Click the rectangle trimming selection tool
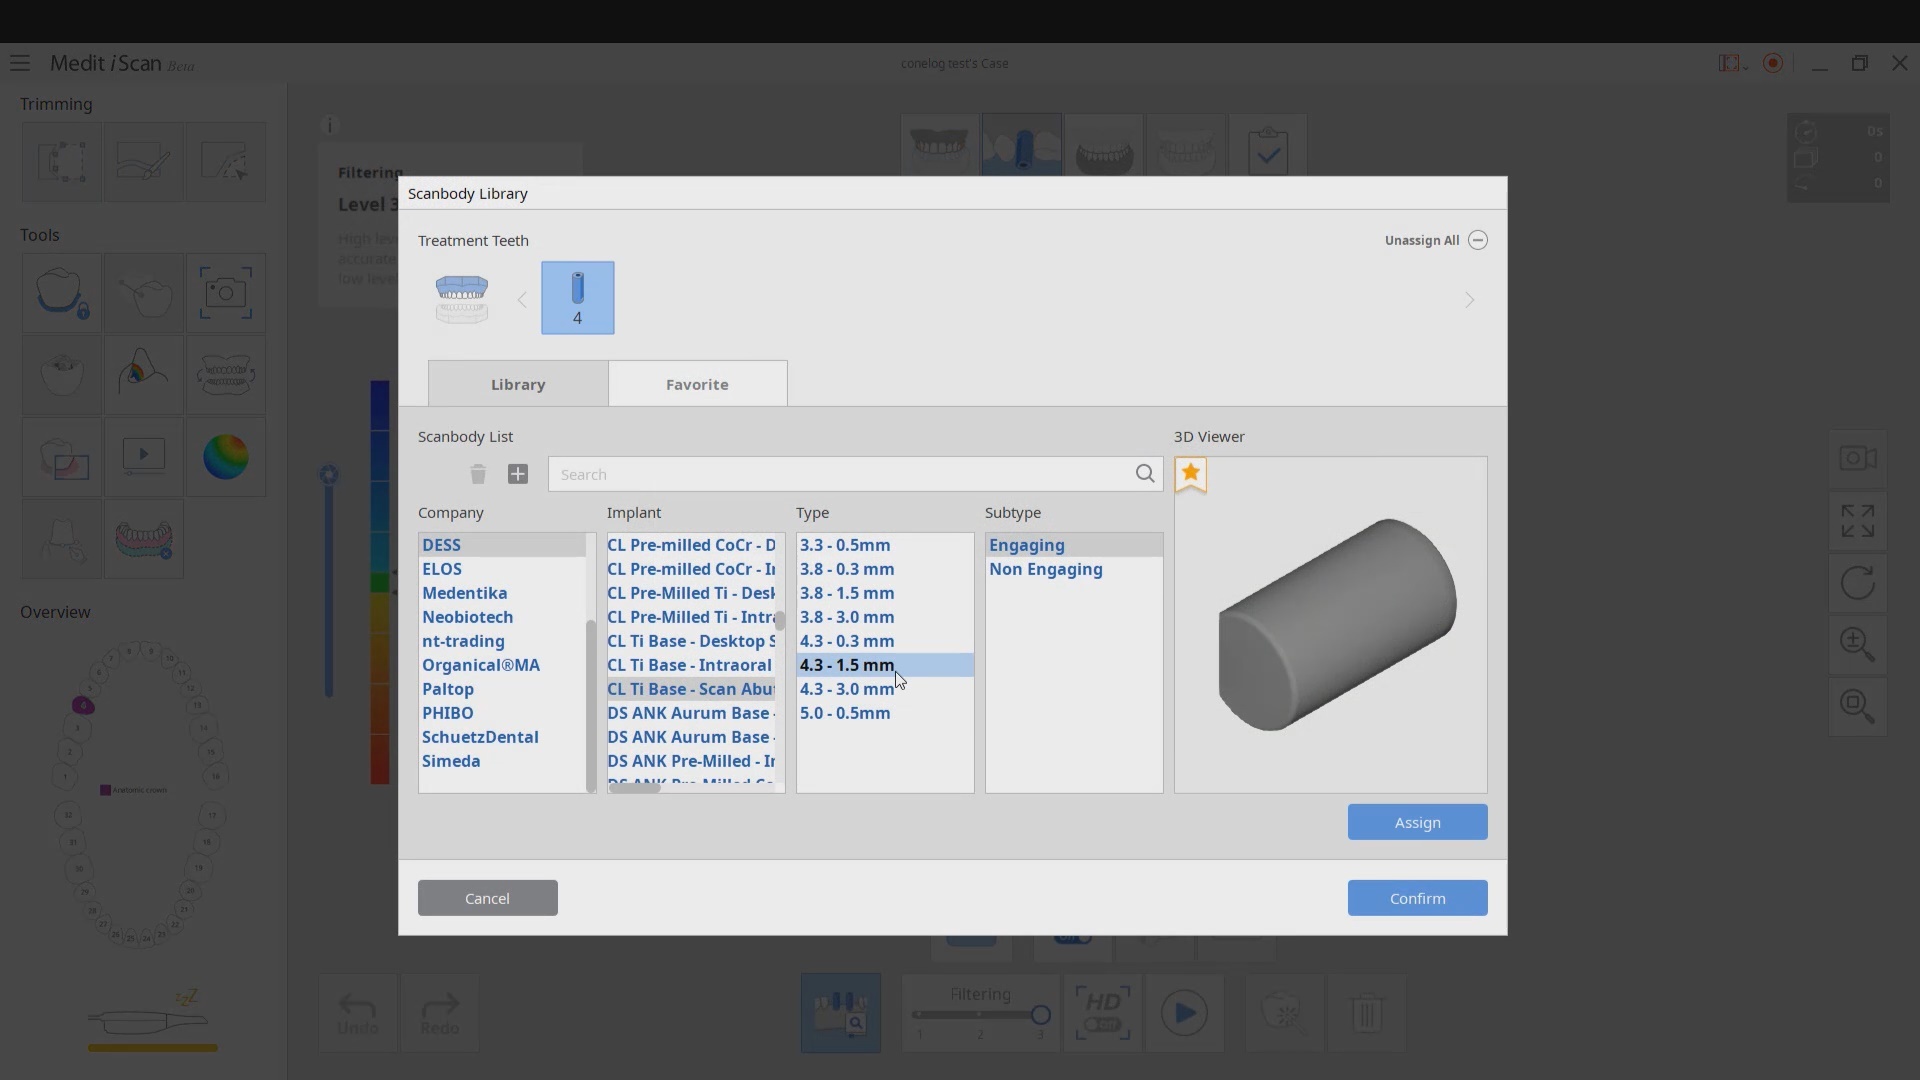The width and height of the screenshot is (1920, 1080). pyautogui.click(x=62, y=162)
